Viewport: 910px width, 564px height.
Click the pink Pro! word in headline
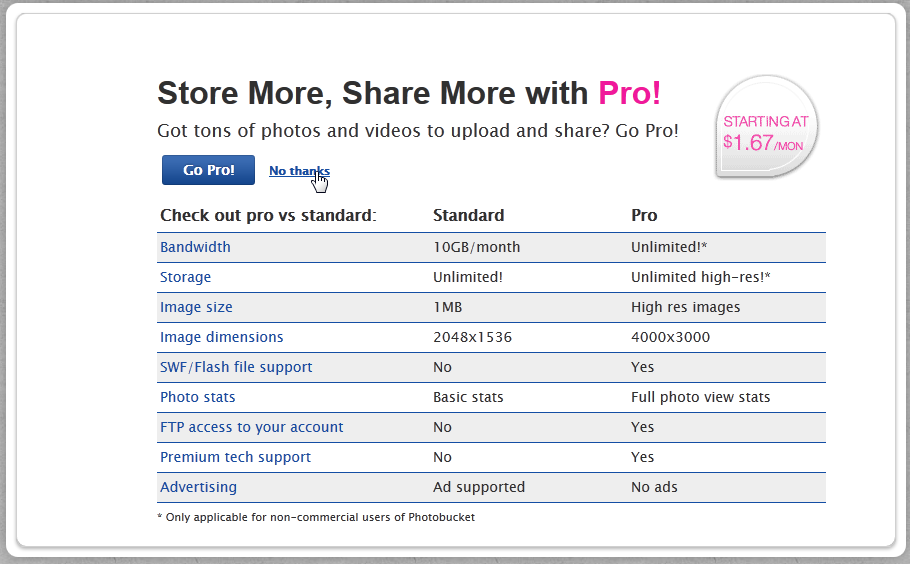pos(629,93)
